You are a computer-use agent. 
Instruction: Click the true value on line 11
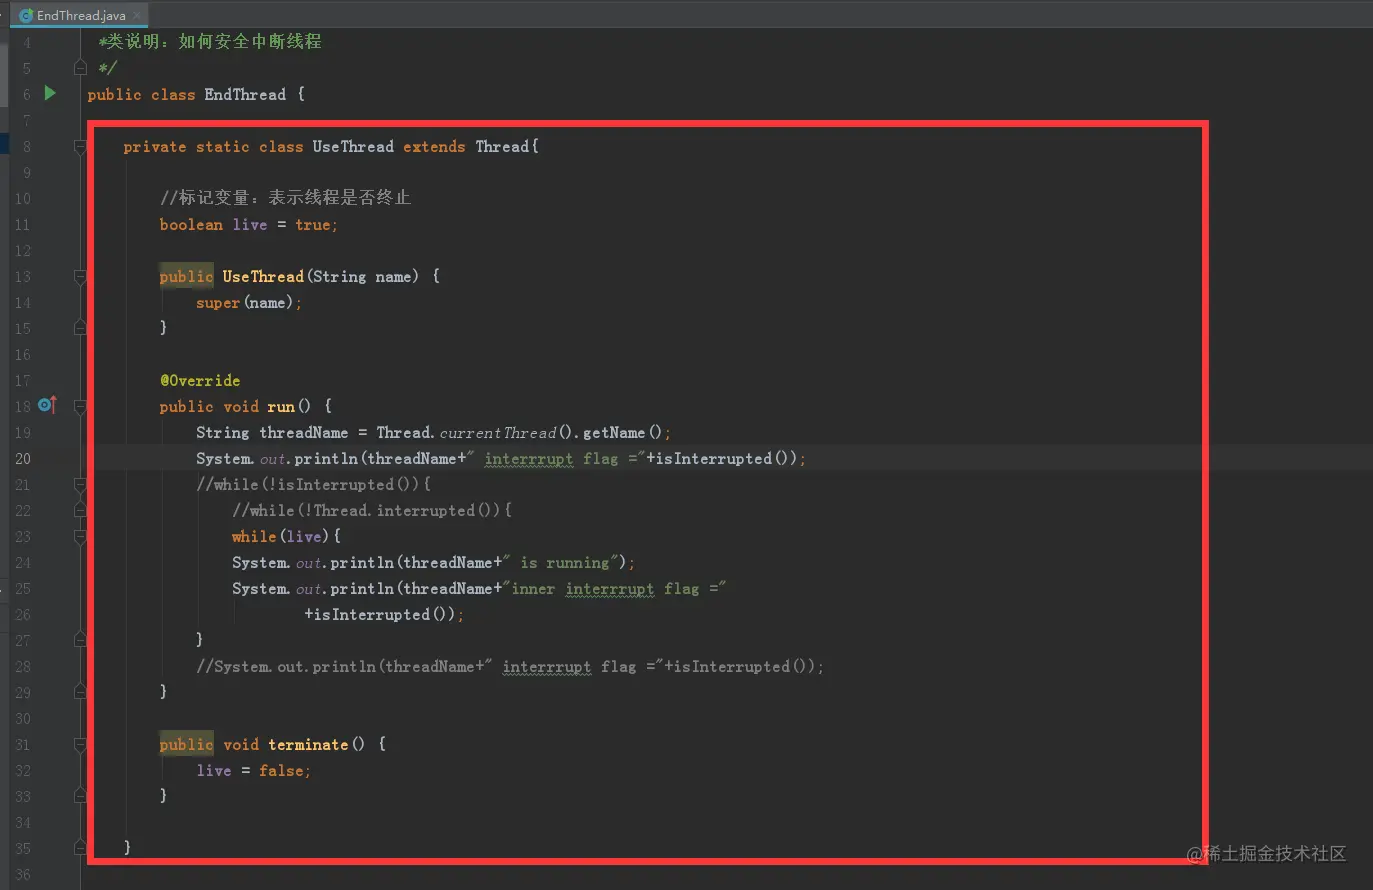click(x=312, y=224)
